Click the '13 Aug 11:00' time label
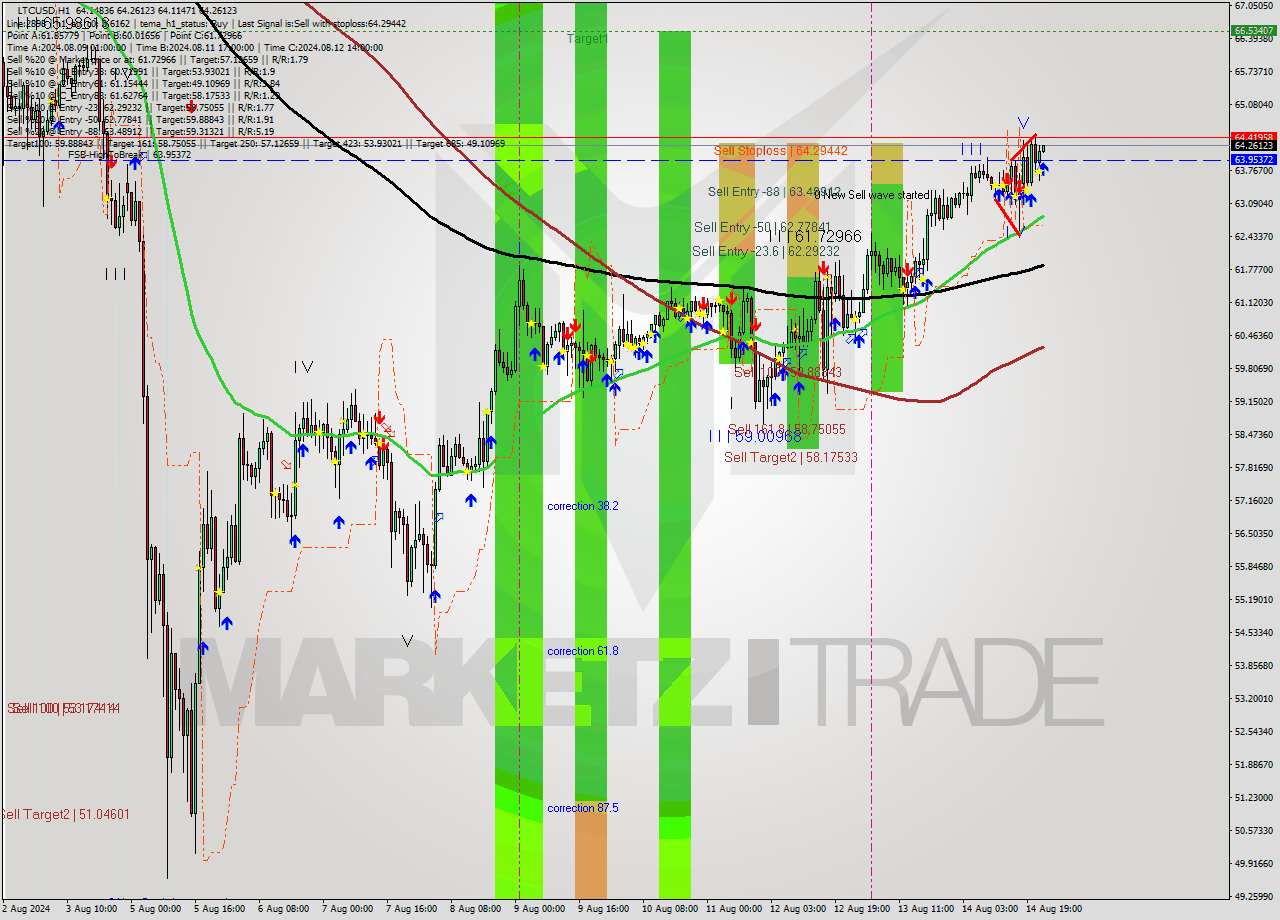1280x920 pixels. pyautogui.click(x=927, y=909)
